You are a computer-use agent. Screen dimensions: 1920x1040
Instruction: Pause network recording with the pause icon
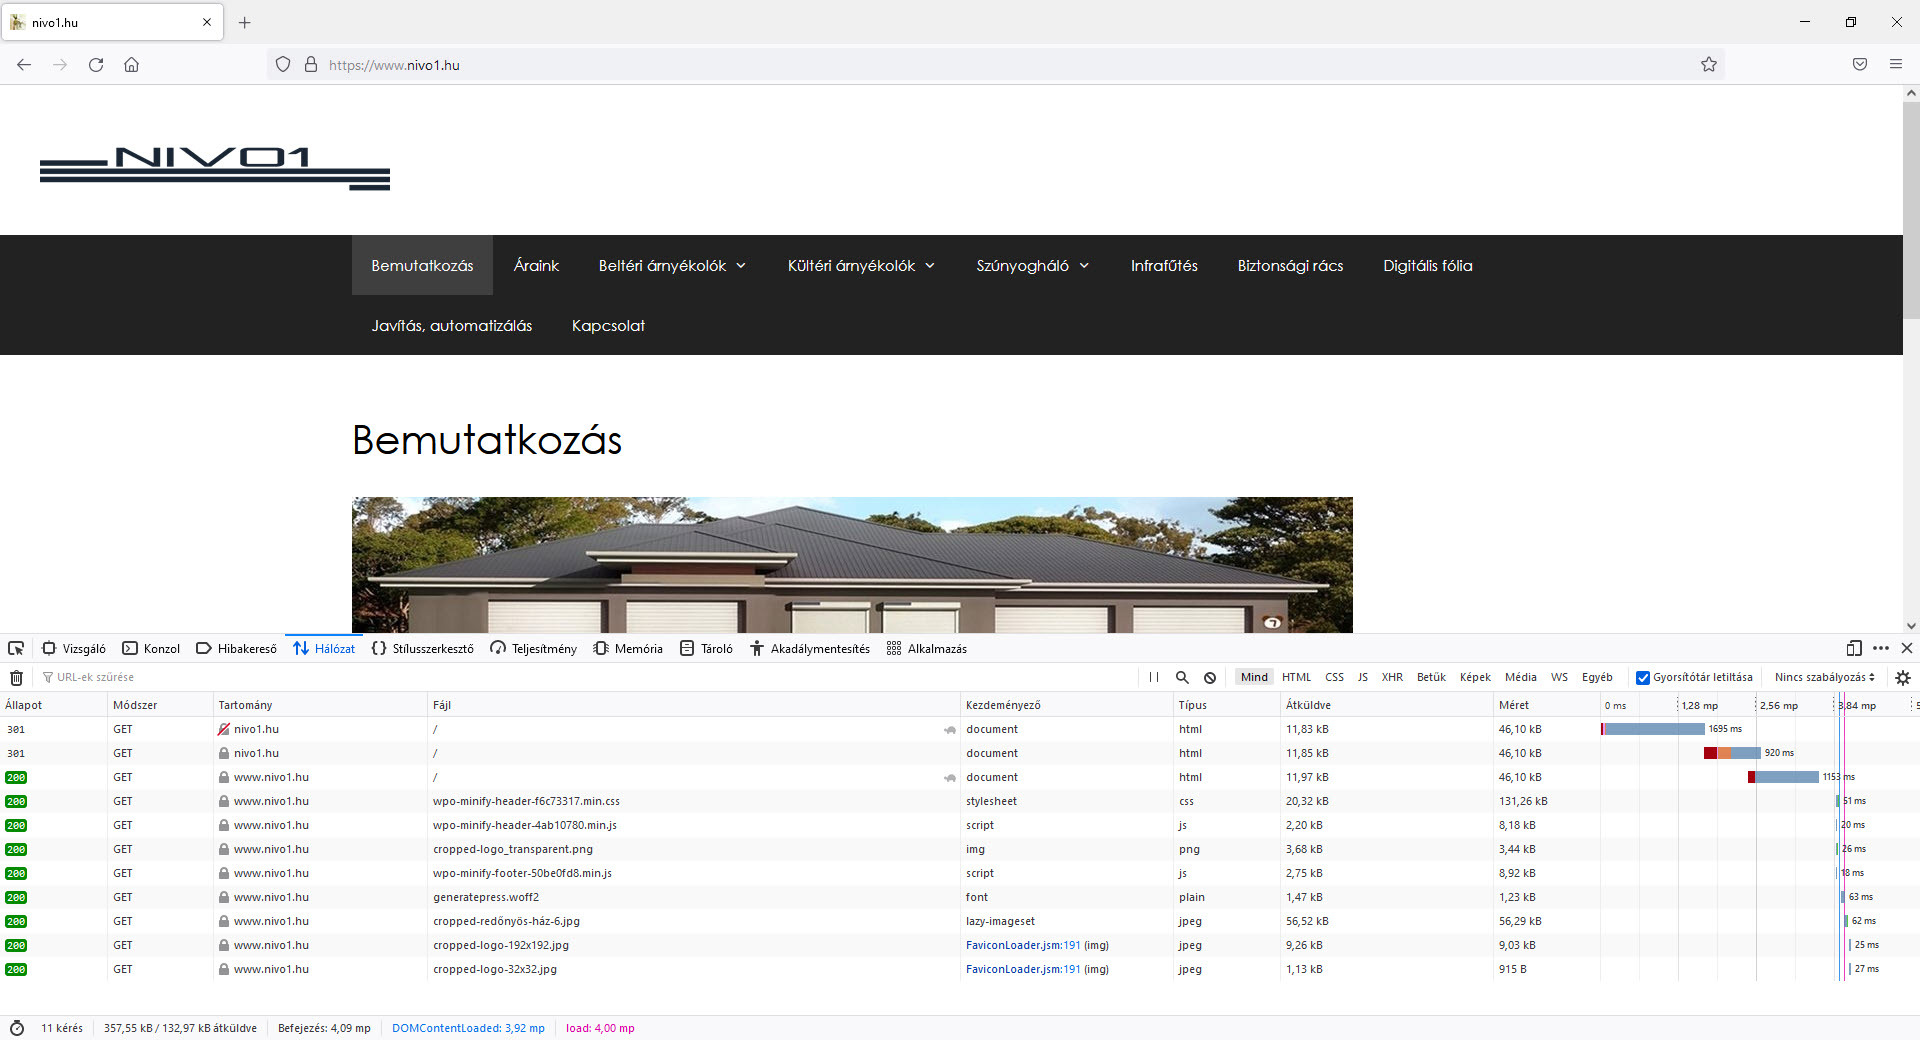tap(1154, 677)
